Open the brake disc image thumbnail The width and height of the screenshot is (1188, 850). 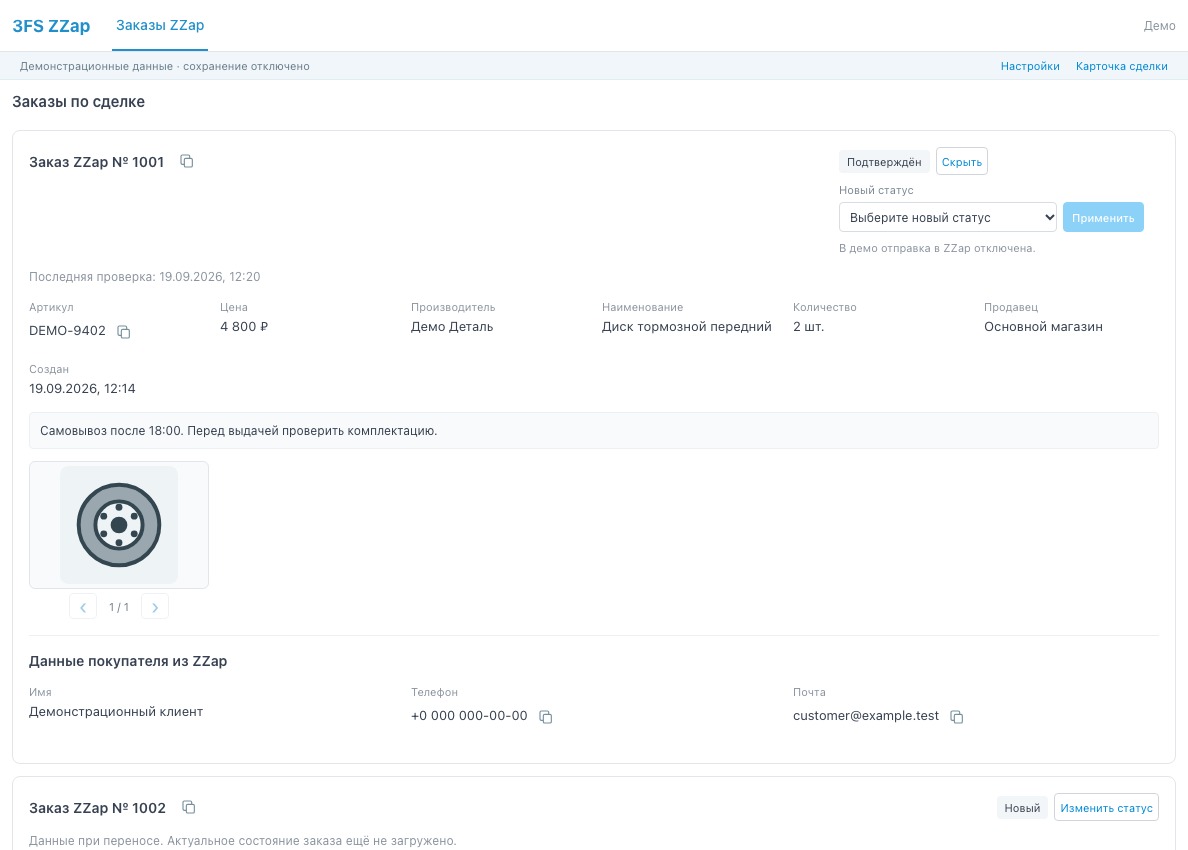[x=119, y=525]
